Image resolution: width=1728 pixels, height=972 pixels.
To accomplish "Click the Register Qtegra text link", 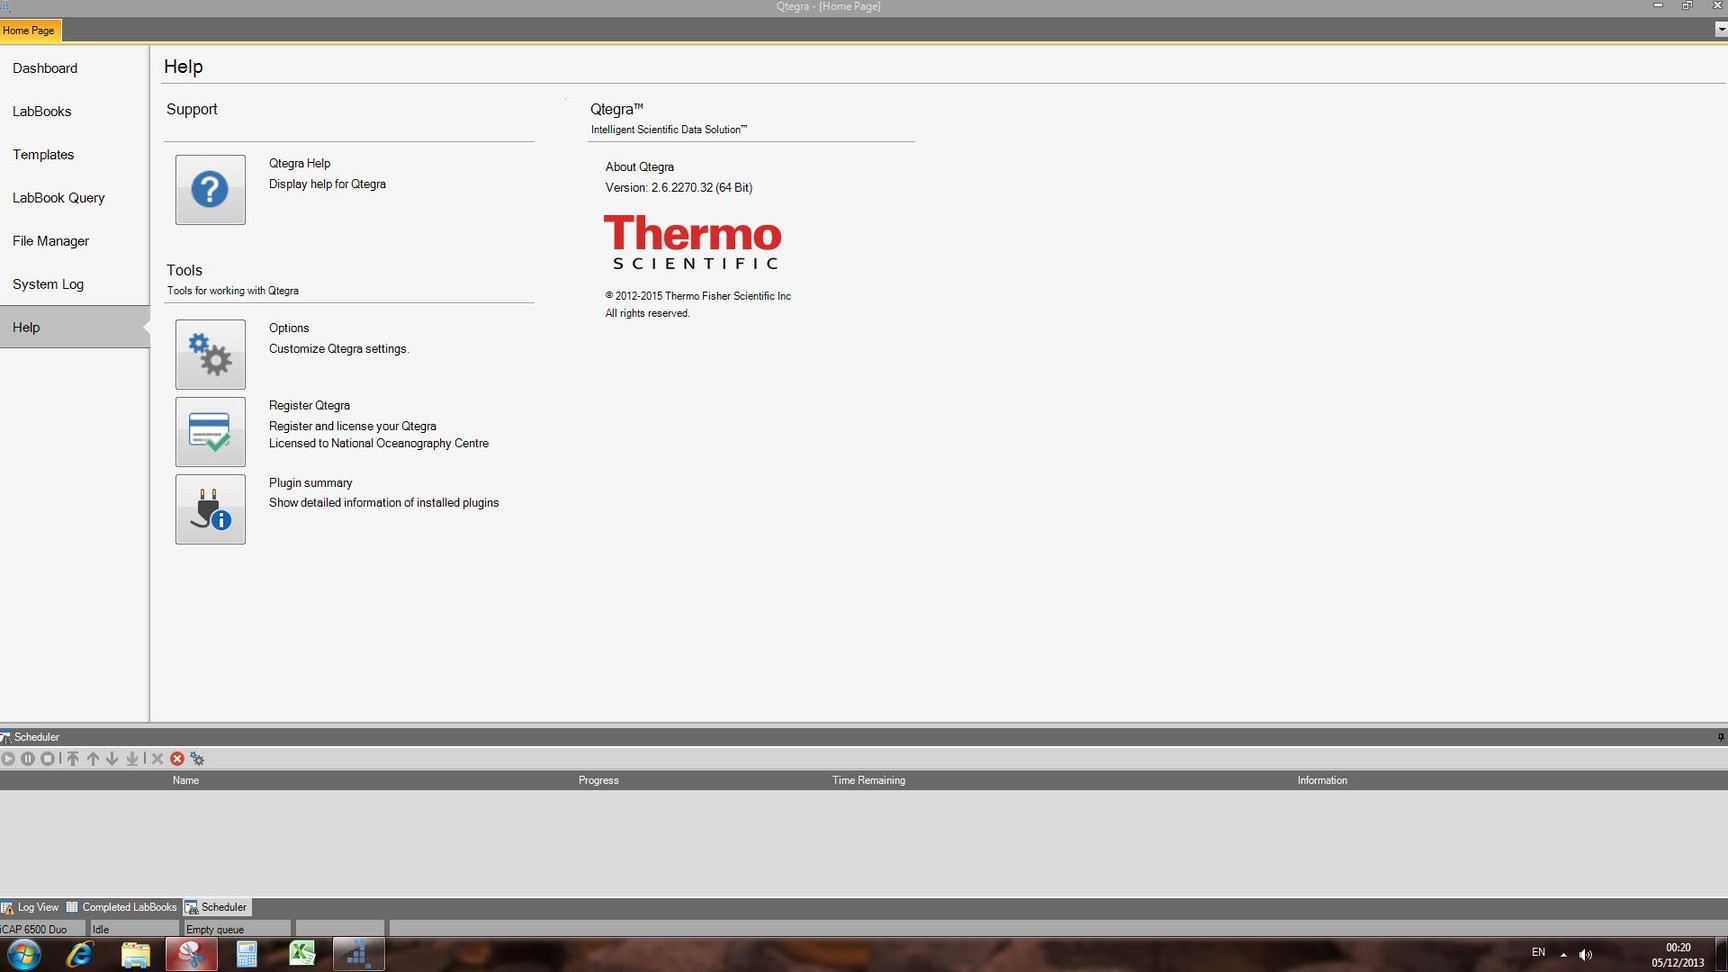I will [x=309, y=405].
